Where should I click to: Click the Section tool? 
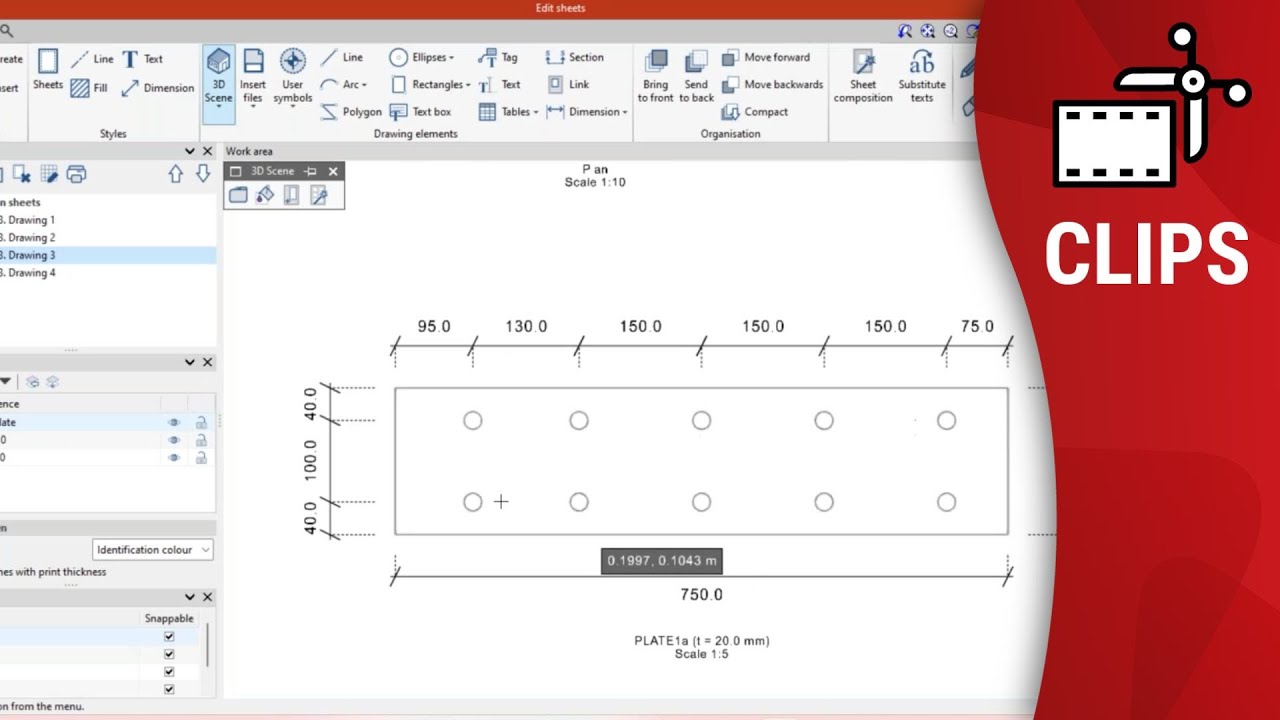click(575, 58)
